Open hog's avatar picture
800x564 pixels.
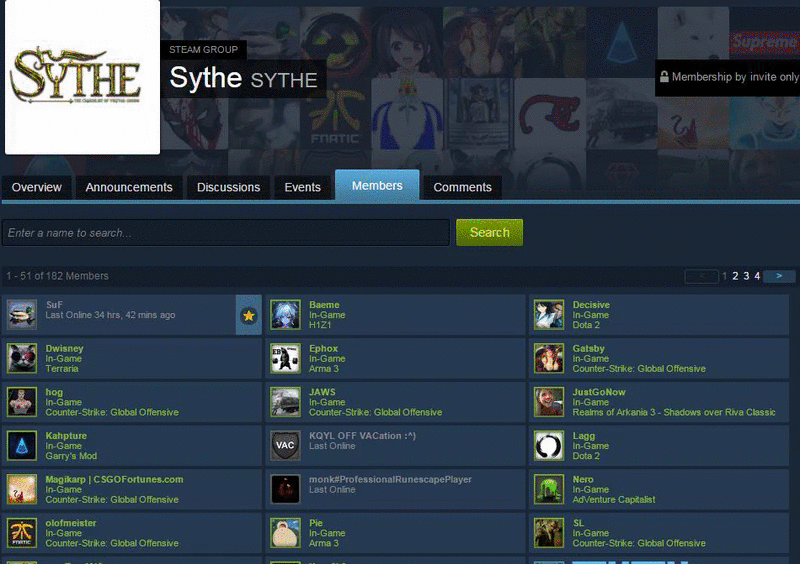(x=21, y=402)
